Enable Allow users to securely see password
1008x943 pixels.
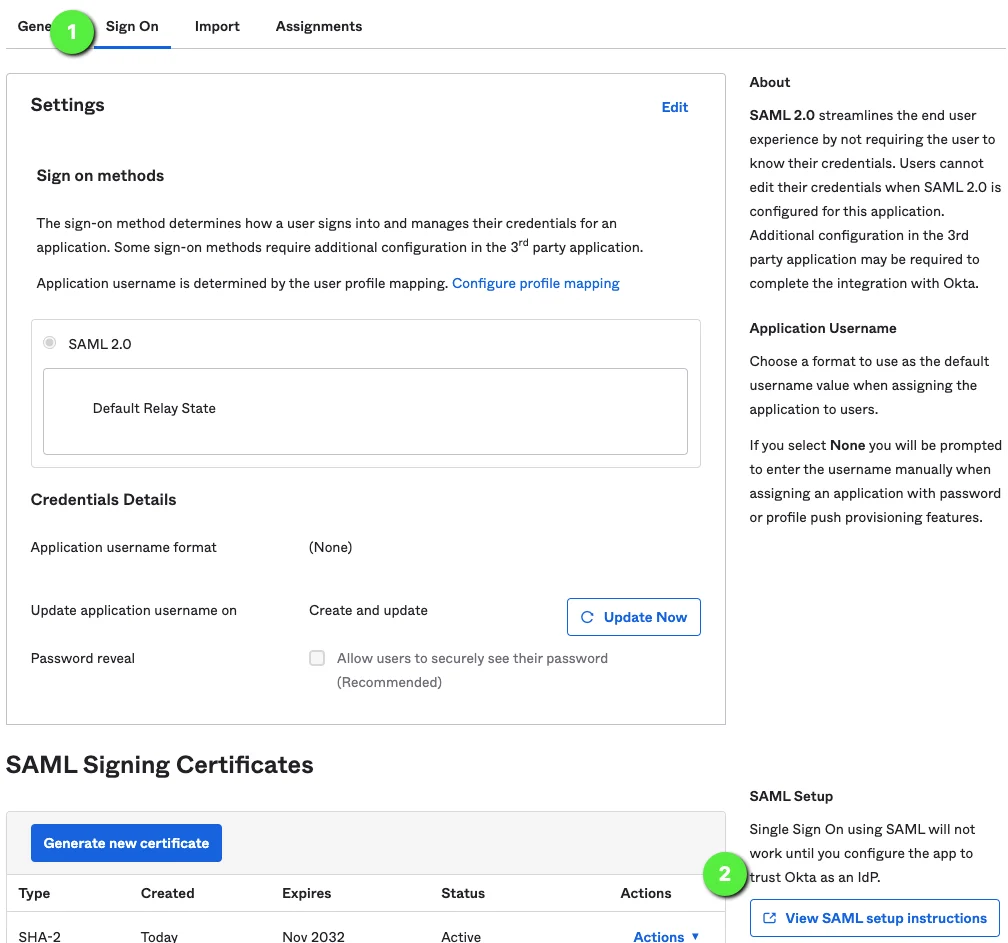point(317,658)
